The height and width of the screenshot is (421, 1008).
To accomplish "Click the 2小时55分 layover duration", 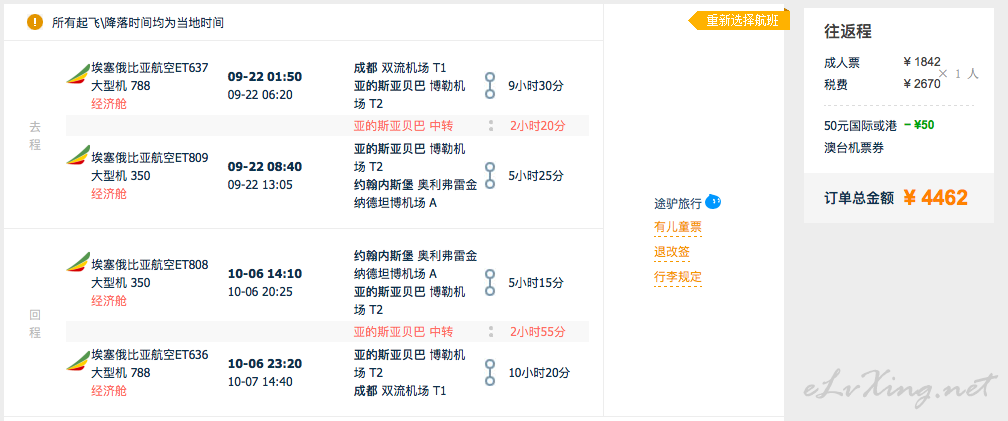I will point(538,332).
